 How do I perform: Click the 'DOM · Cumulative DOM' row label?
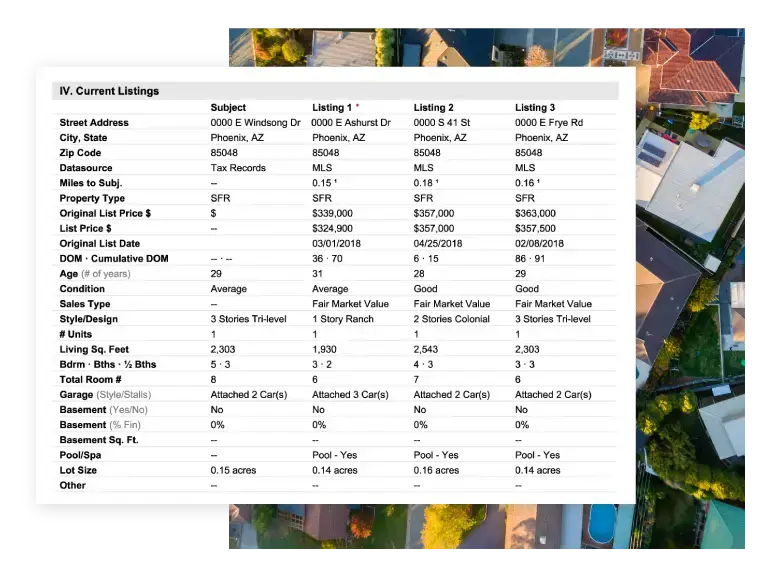click(114, 259)
